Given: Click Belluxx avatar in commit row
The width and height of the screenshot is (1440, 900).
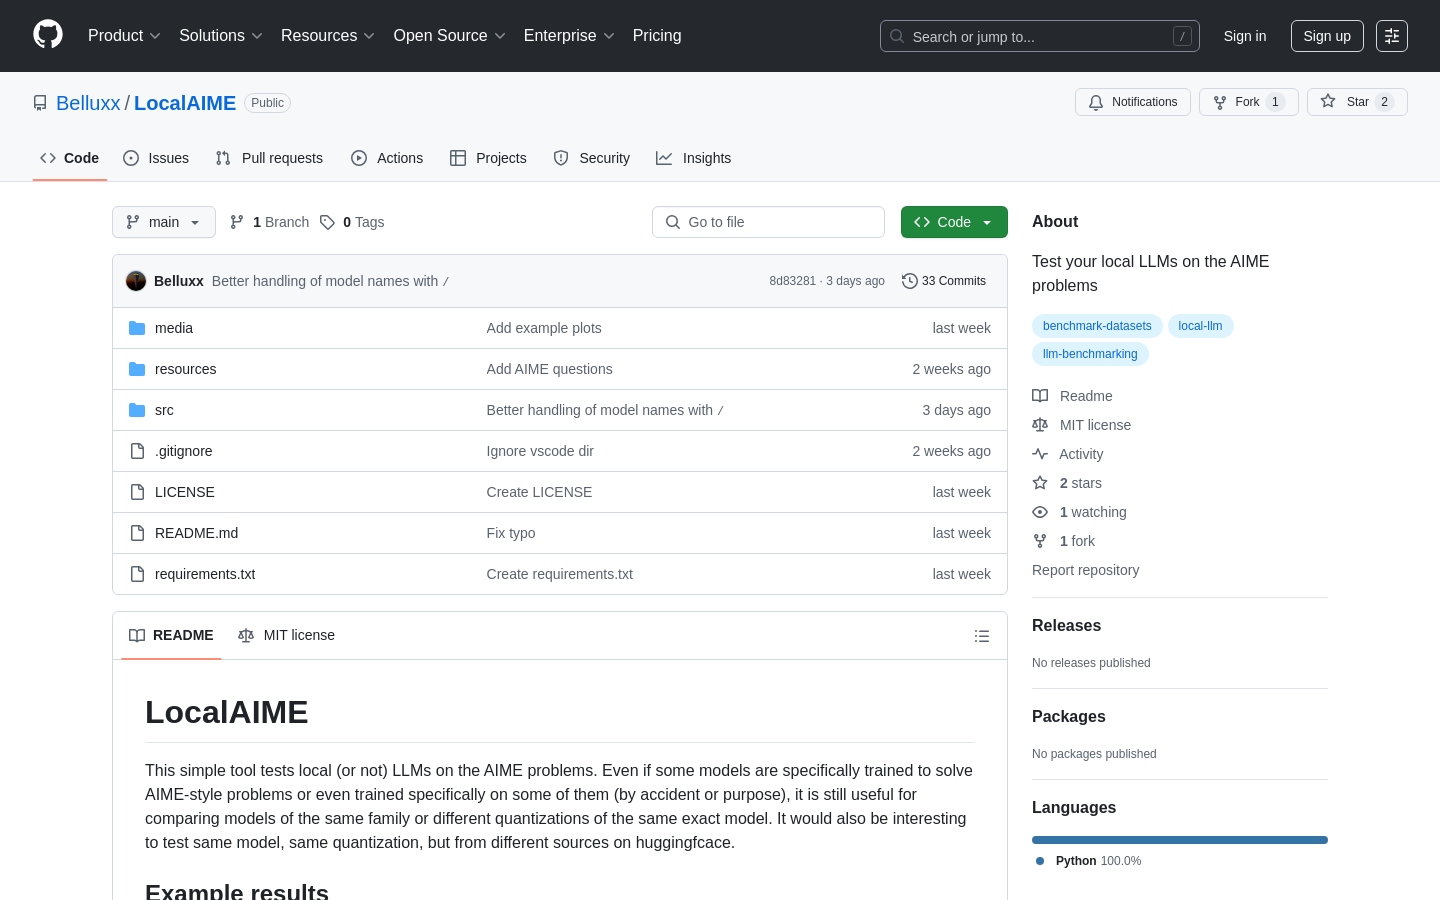Looking at the screenshot, I should tap(136, 281).
